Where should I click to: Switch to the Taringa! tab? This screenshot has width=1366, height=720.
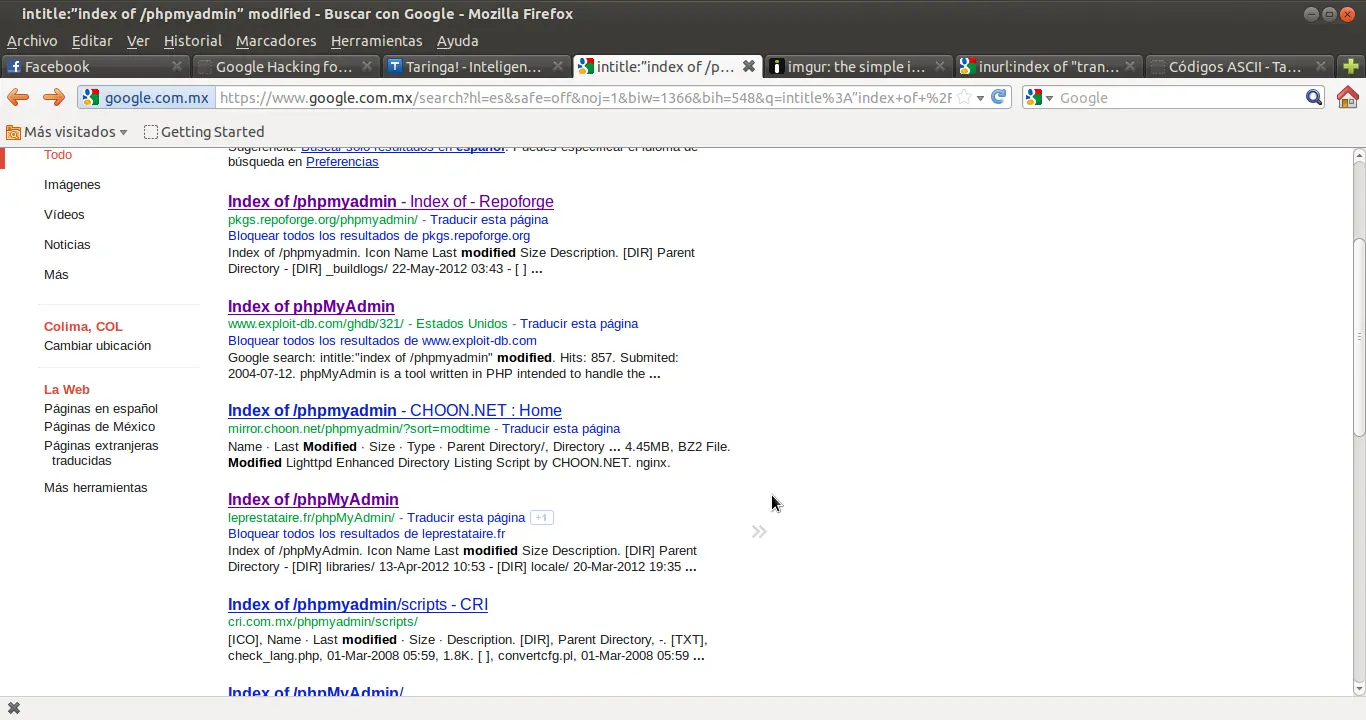coord(475,66)
